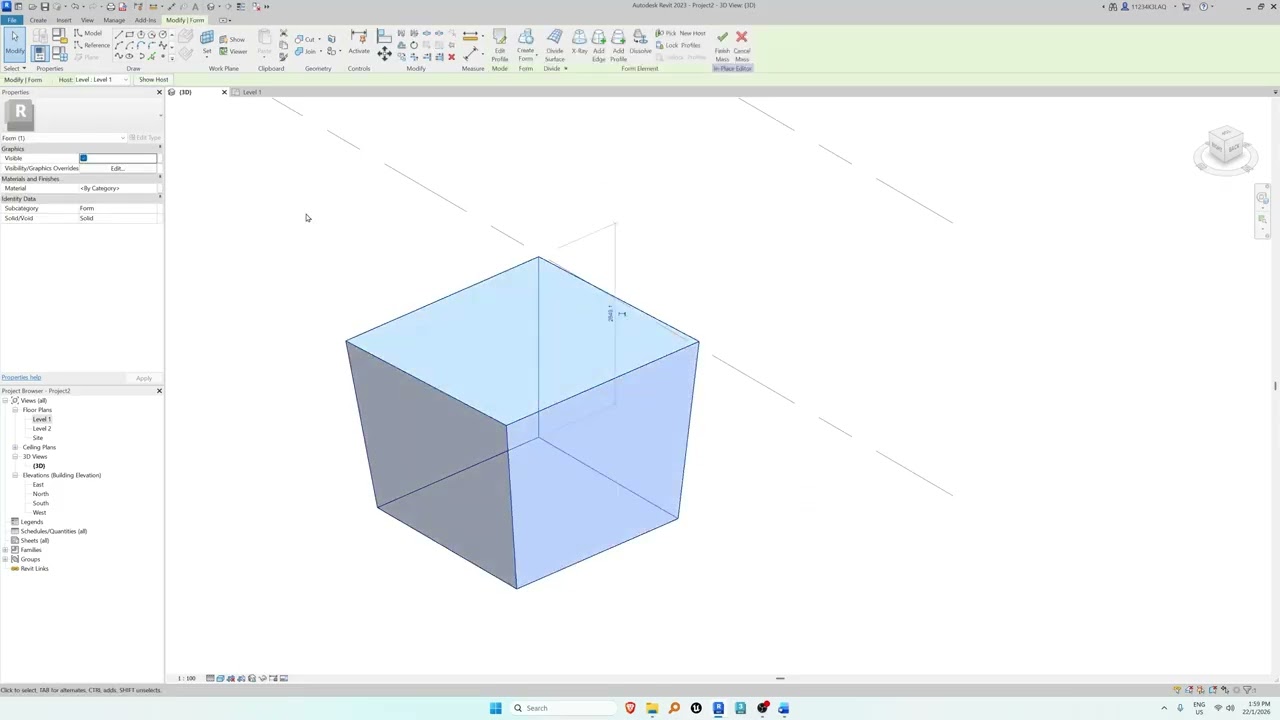
Task: Expand the Families node
Action: coord(5,550)
